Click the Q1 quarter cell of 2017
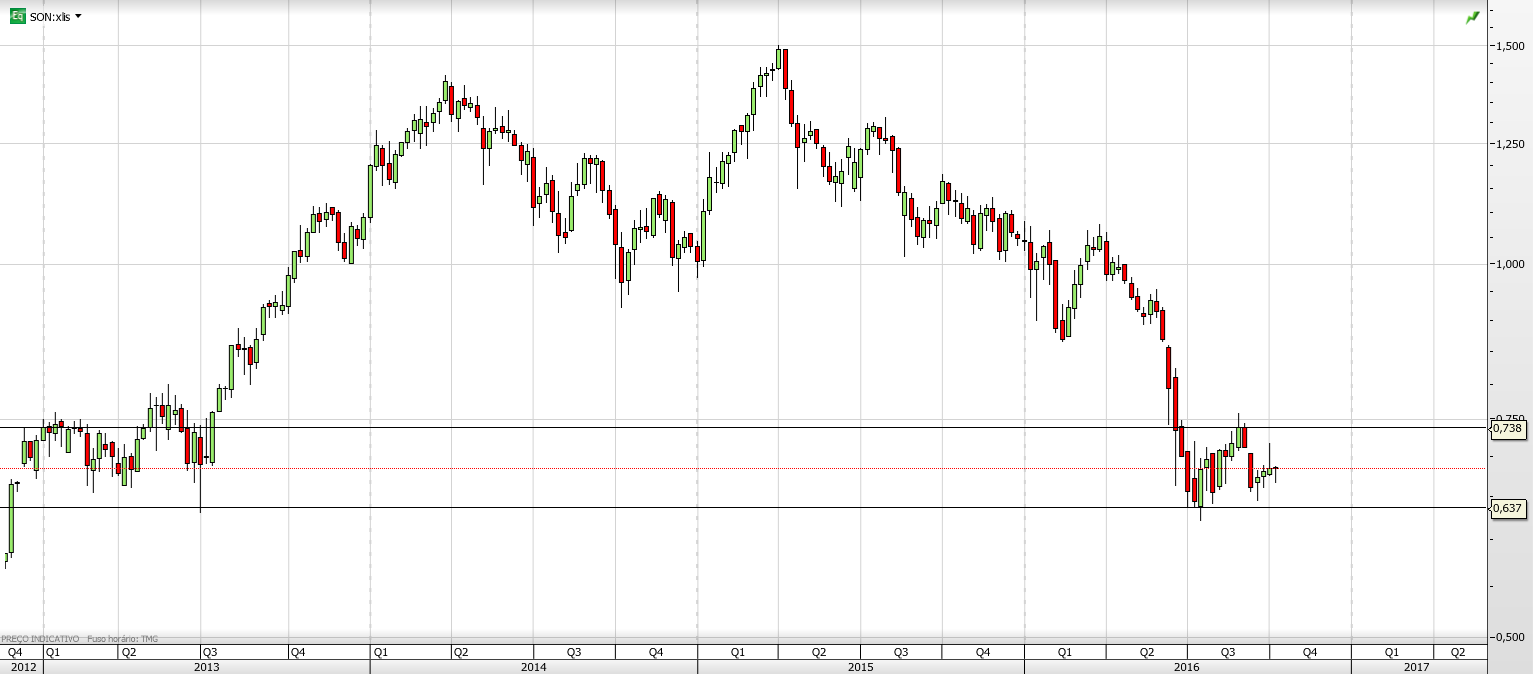This screenshot has width=1533, height=674. coord(1392,652)
